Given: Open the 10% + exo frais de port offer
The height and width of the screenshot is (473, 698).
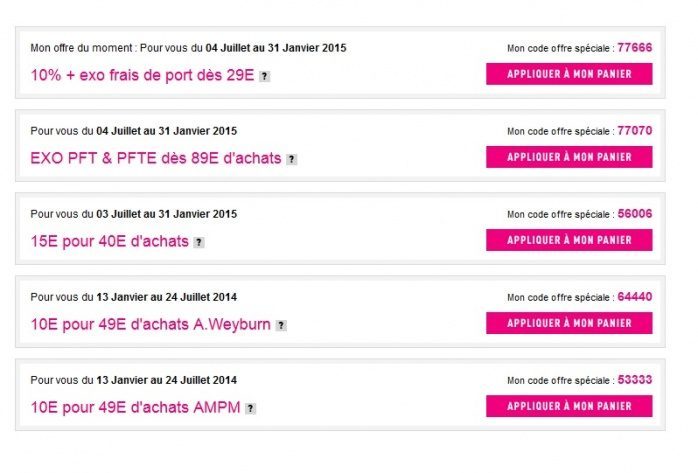Looking at the screenshot, I should (143, 75).
